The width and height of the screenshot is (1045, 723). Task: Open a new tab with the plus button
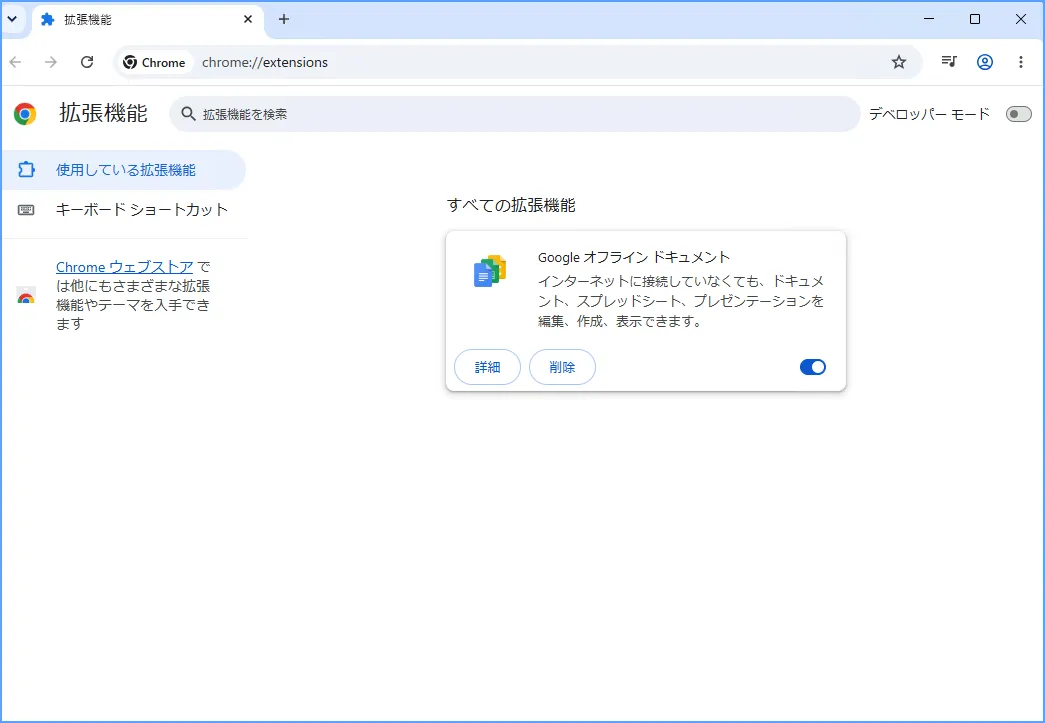[x=284, y=19]
